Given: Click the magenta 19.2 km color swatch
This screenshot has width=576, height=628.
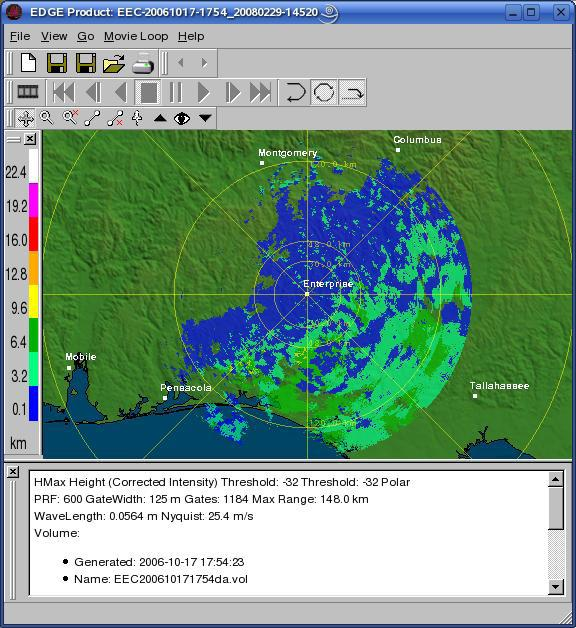Looking at the screenshot, I should coord(33,200).
